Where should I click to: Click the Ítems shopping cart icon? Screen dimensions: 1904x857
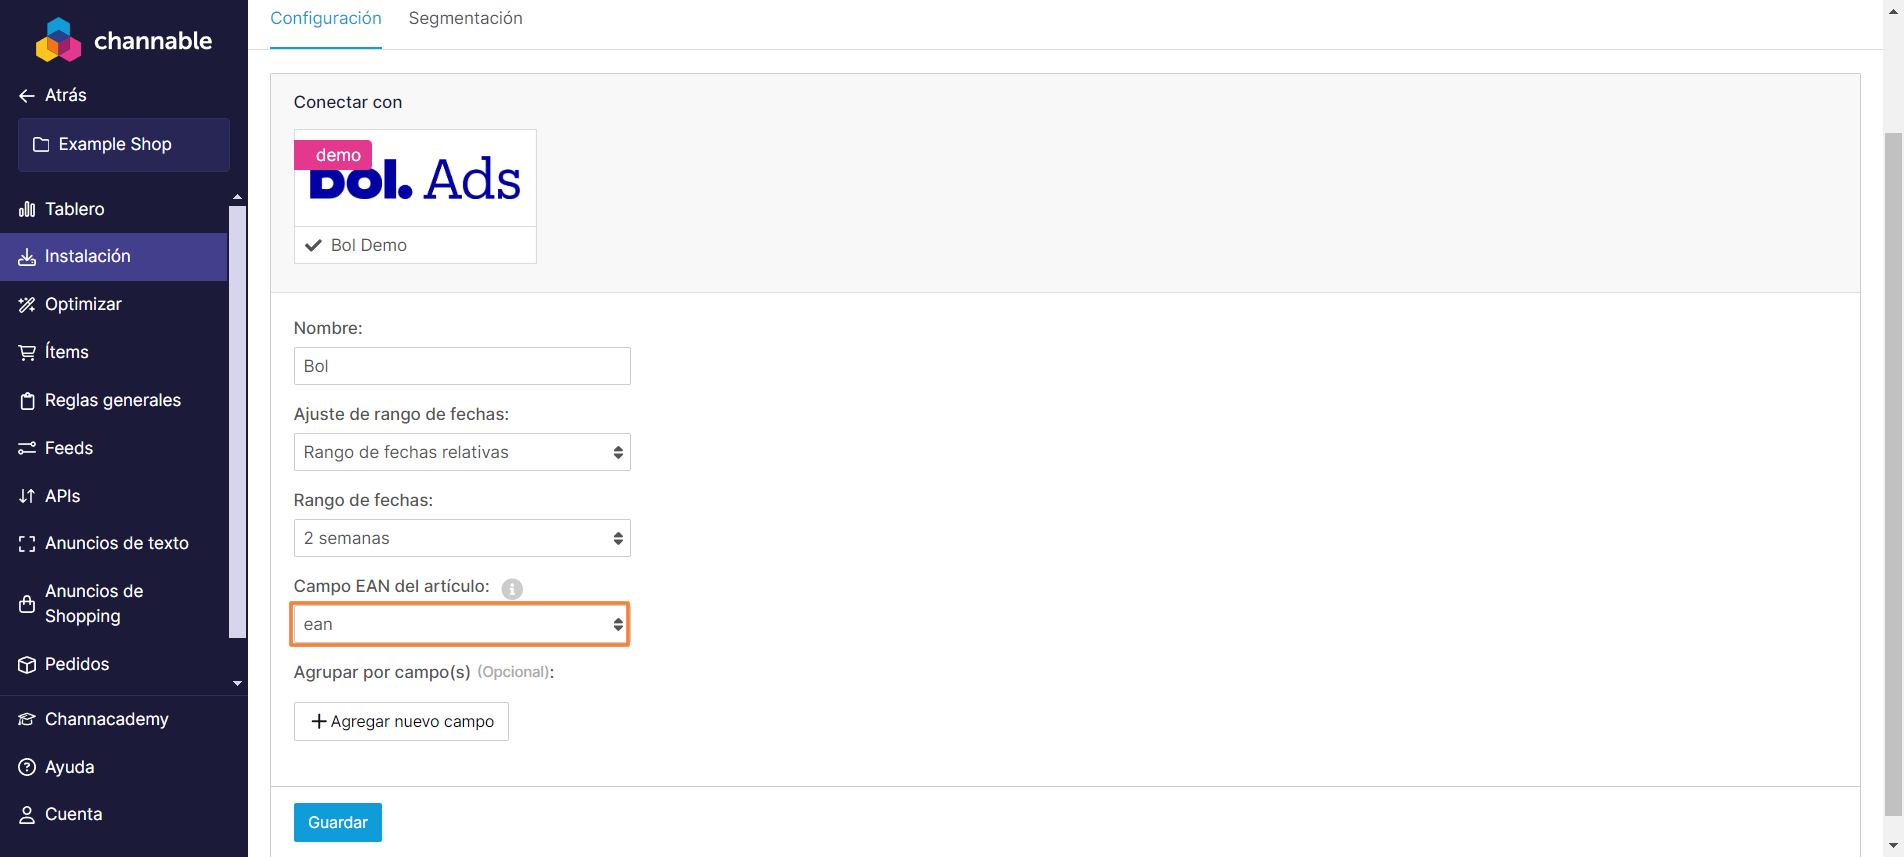tap(27, 352)
